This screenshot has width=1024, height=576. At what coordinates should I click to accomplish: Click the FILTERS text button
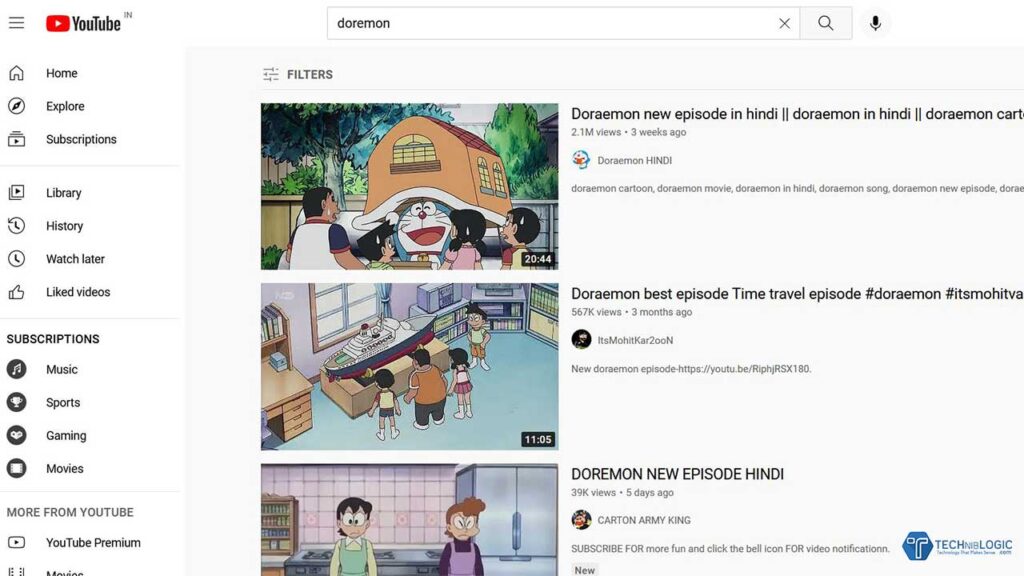click(310, 74)
